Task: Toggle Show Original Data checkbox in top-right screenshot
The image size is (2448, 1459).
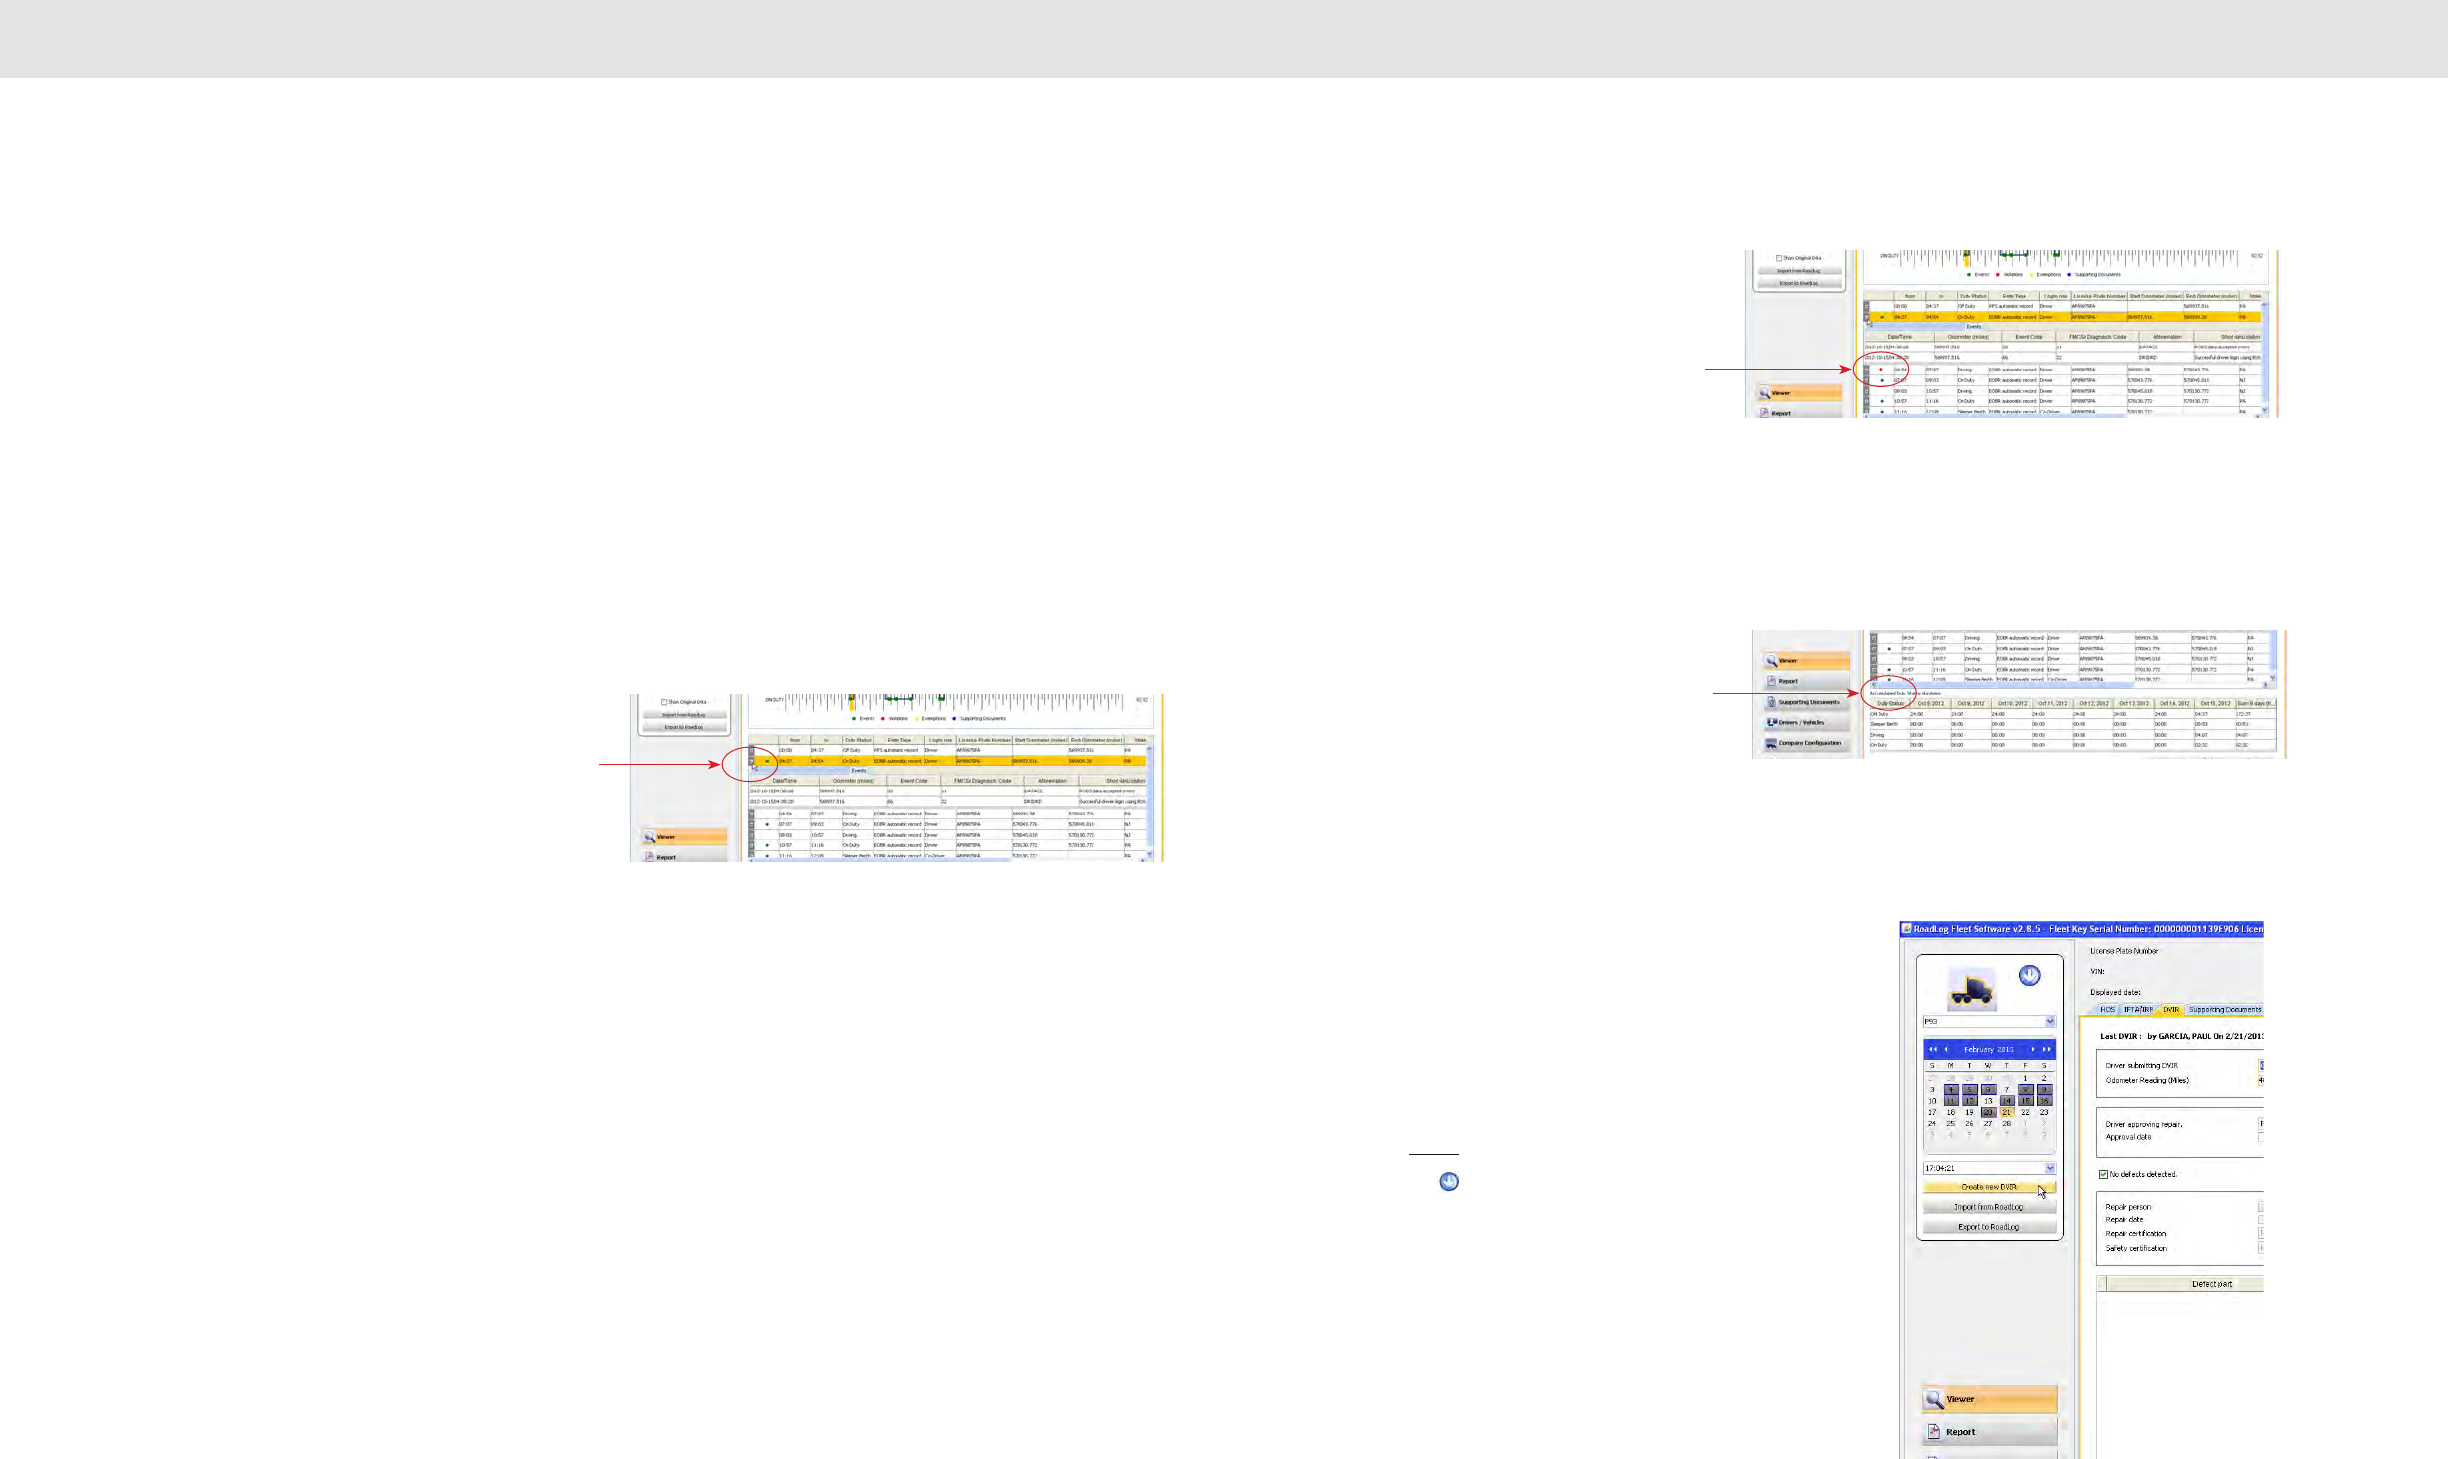Action: pyautogui.click(x=1779, y=258)
